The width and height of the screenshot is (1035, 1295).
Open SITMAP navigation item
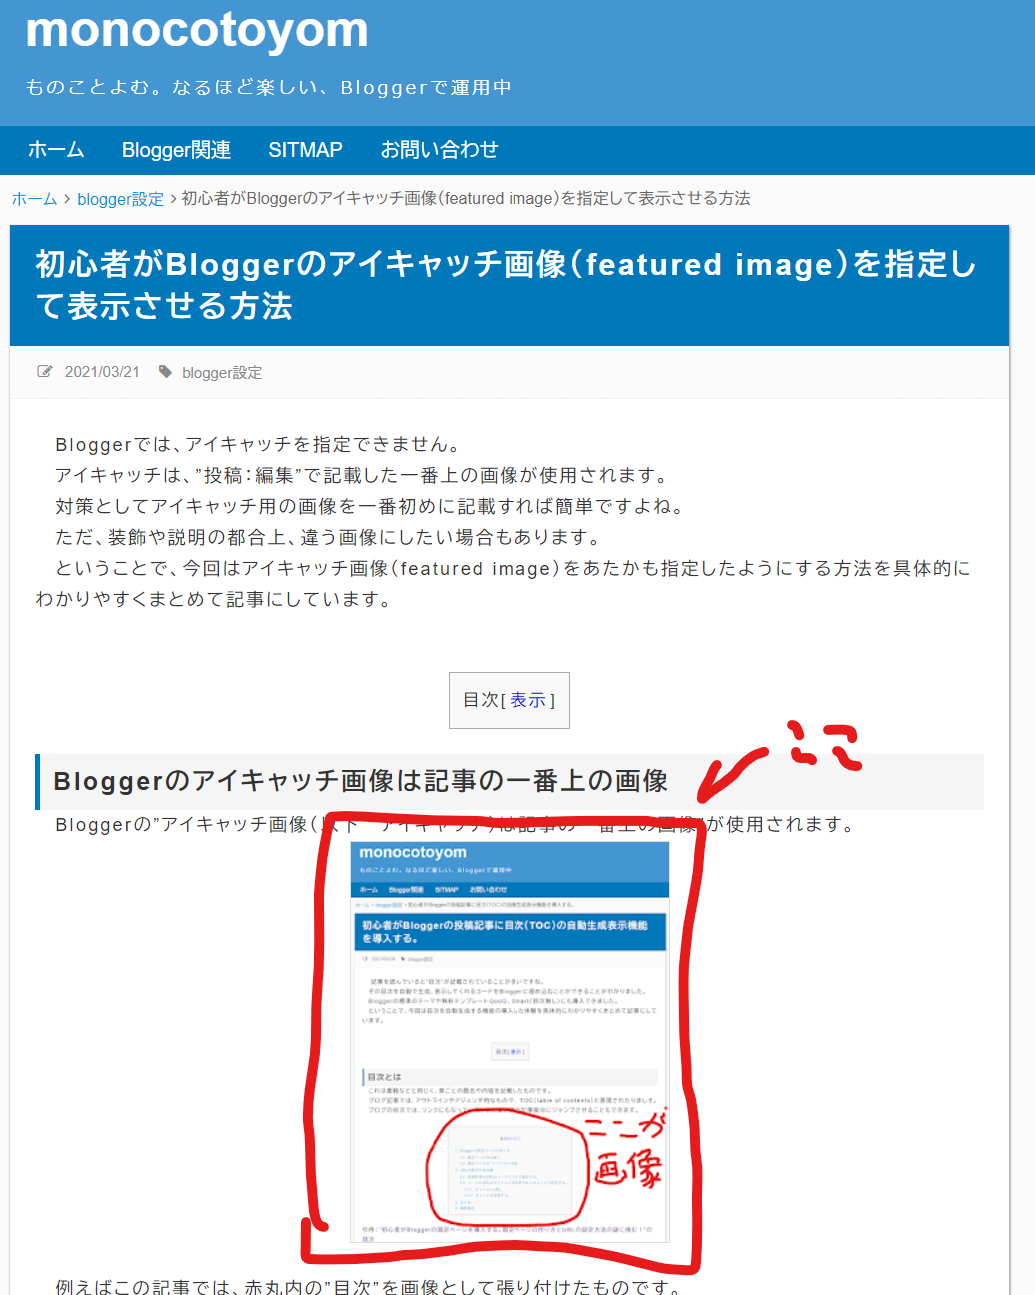(305, 150)
